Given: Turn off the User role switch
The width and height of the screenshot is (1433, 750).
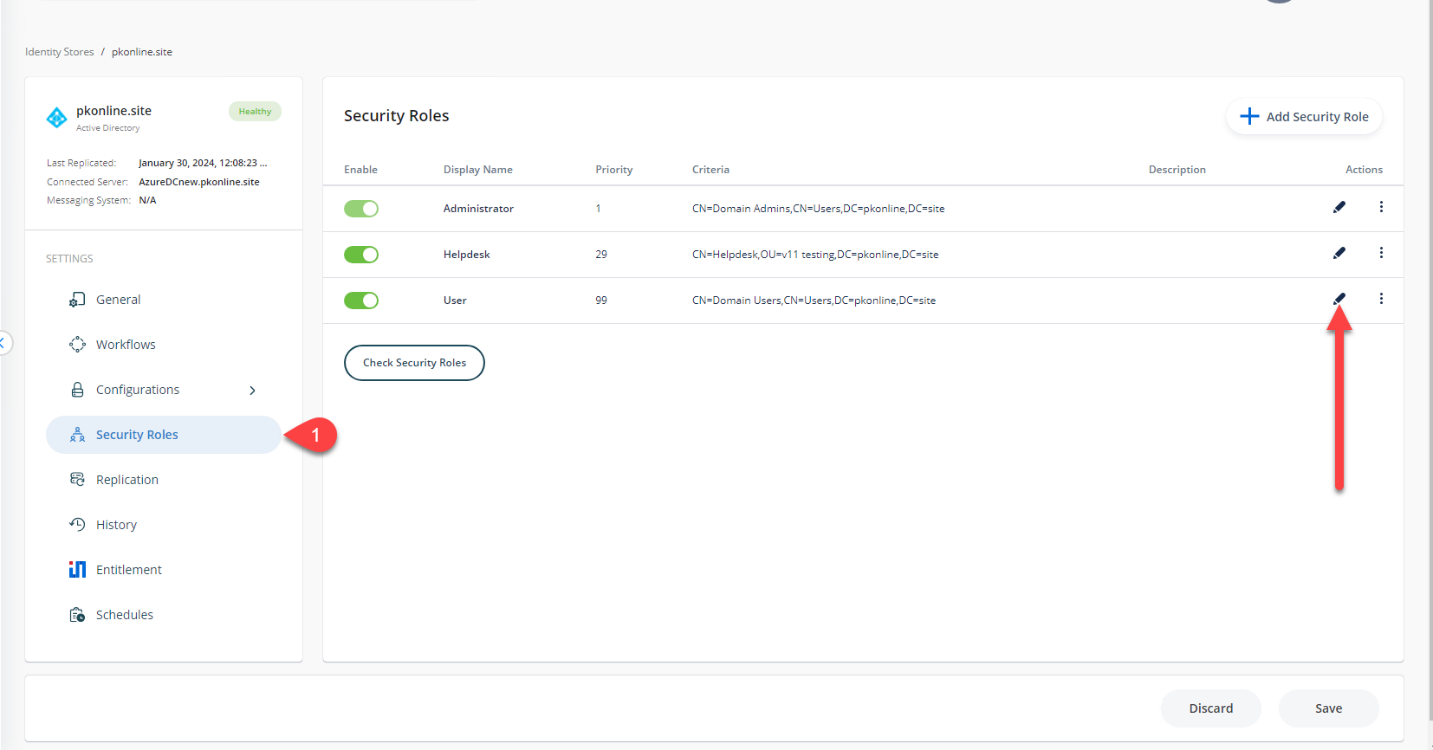Looking at the screenshot, I should coord(361,300).
